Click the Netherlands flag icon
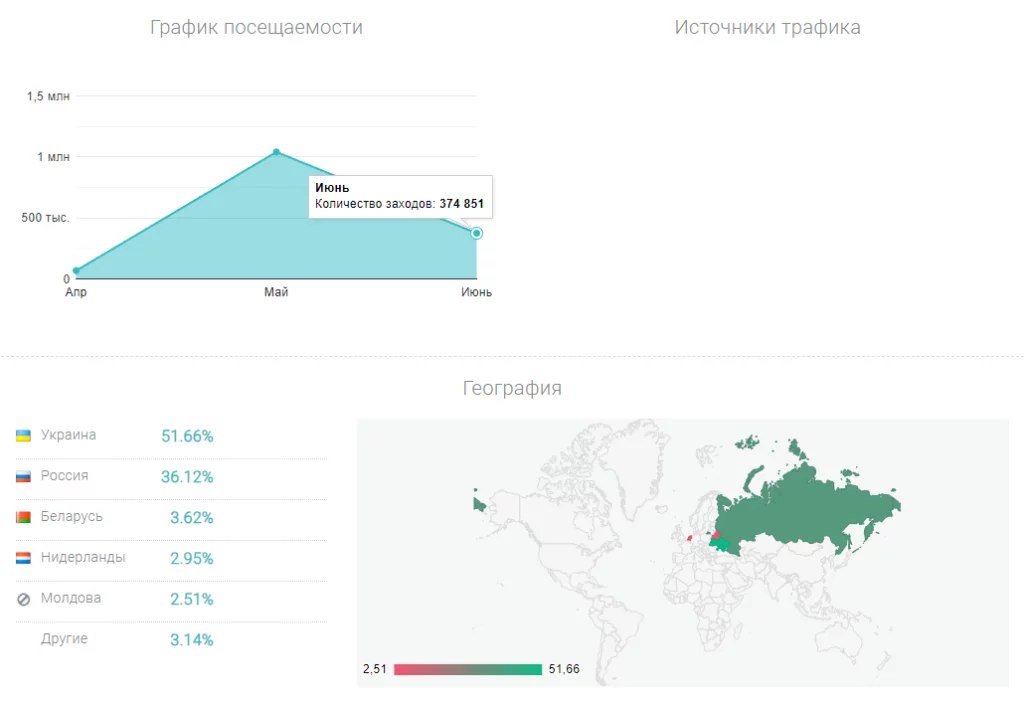 [23, 558]
